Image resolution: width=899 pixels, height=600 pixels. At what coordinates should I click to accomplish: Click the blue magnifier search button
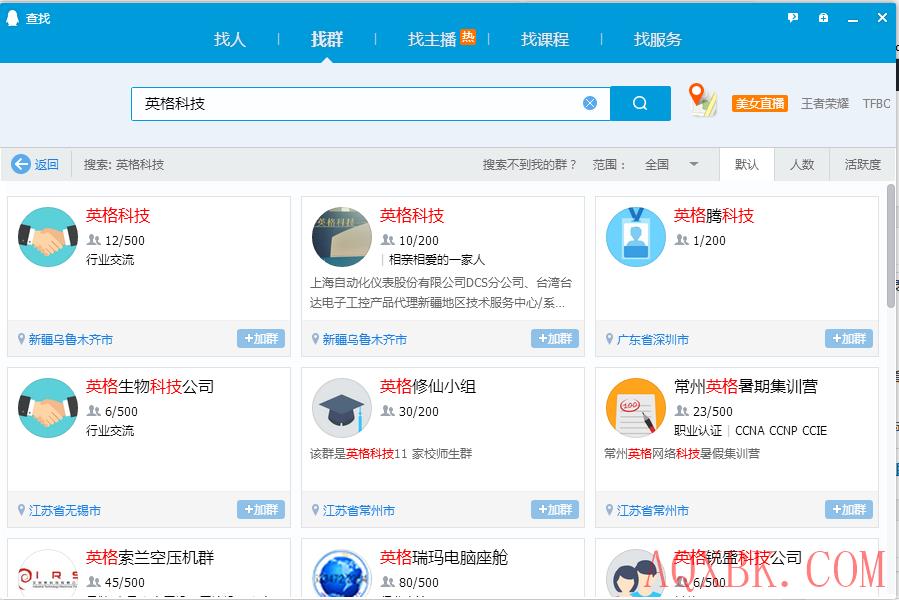click(x=640, y=103)
